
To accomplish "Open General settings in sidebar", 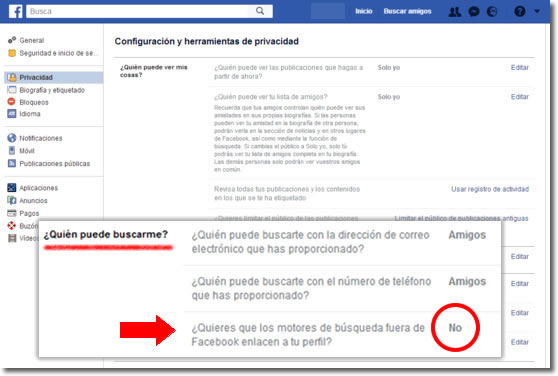I will coord(32,41).
